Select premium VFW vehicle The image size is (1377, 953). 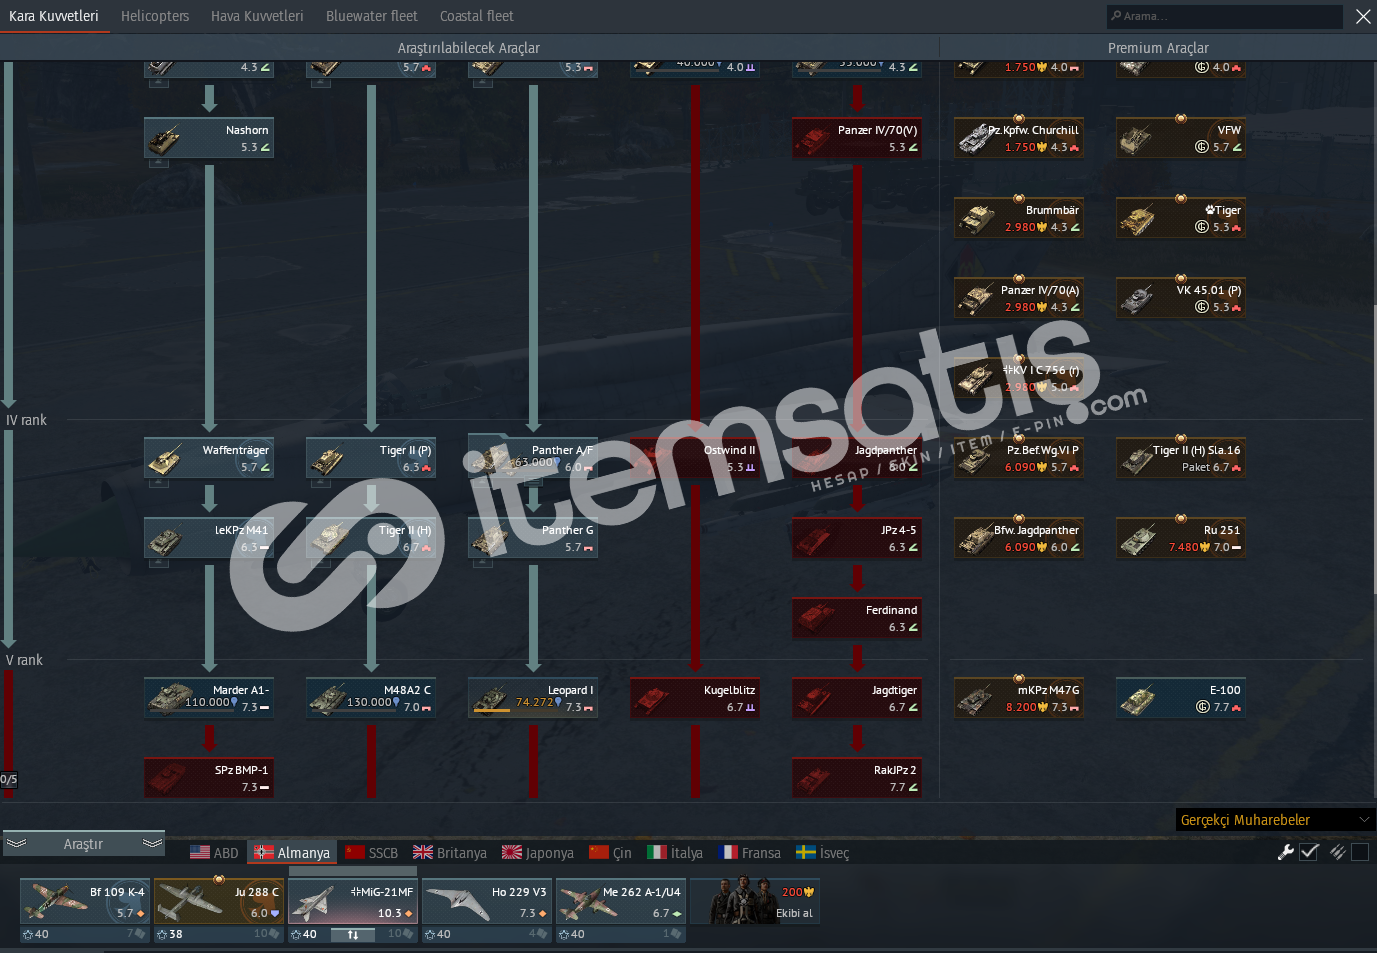click(1181, 138)
